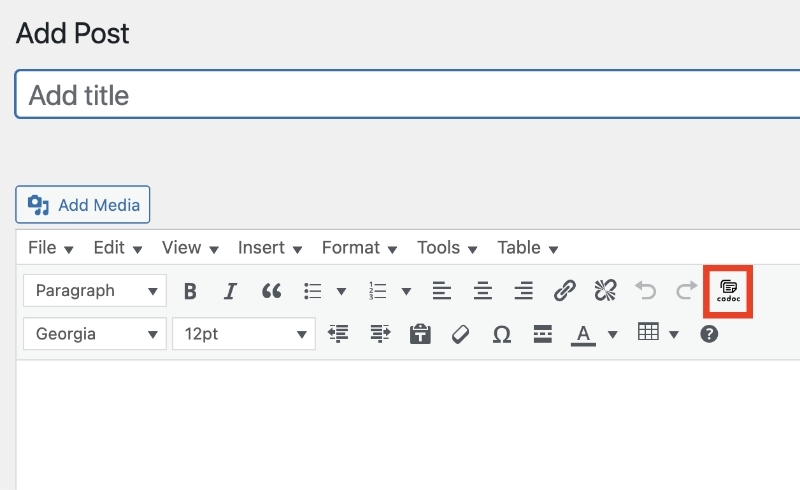Open the Paragraph format dropdown
The width and height of the screenshot is (800, 490).
click(95, 290)
